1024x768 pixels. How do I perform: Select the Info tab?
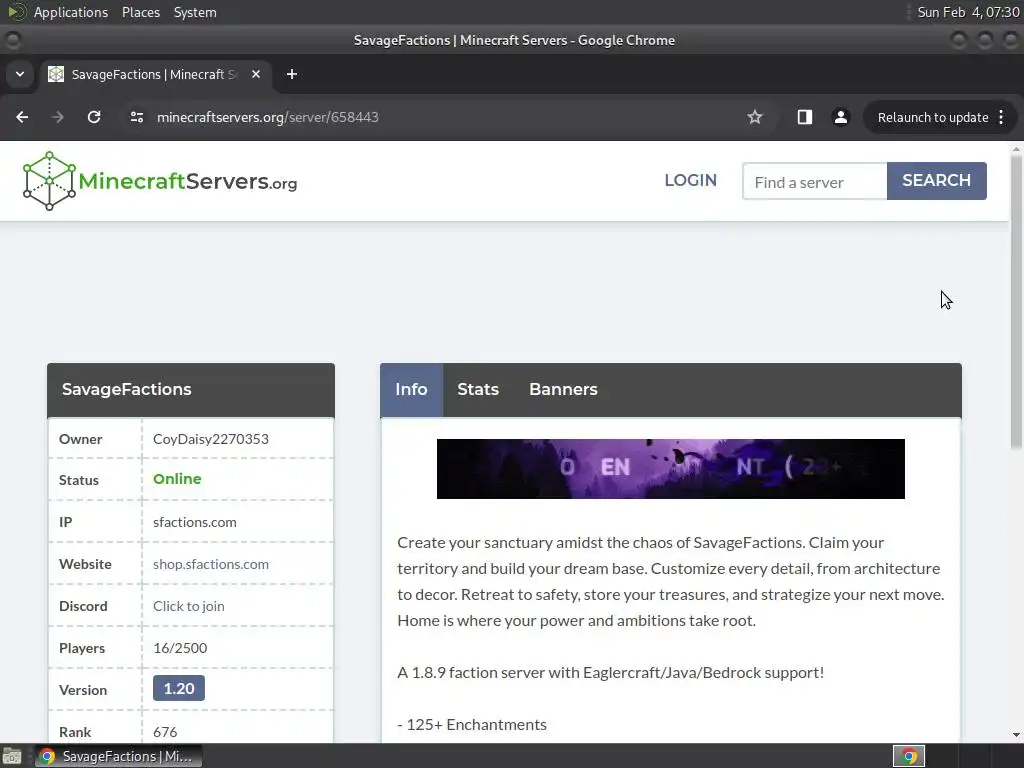tap(411, 390)
